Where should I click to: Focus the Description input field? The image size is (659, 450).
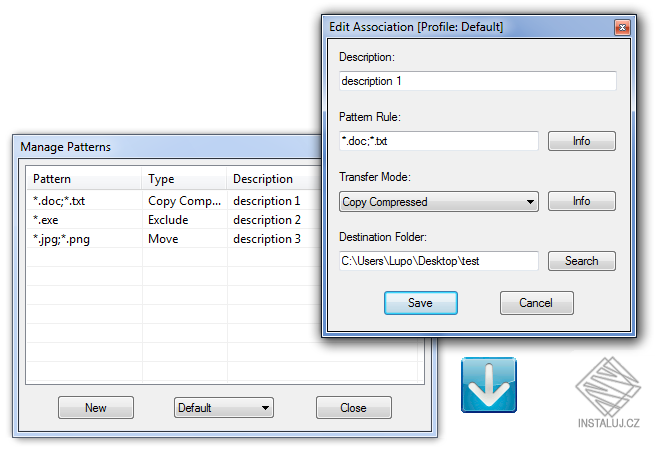point(477,81)
